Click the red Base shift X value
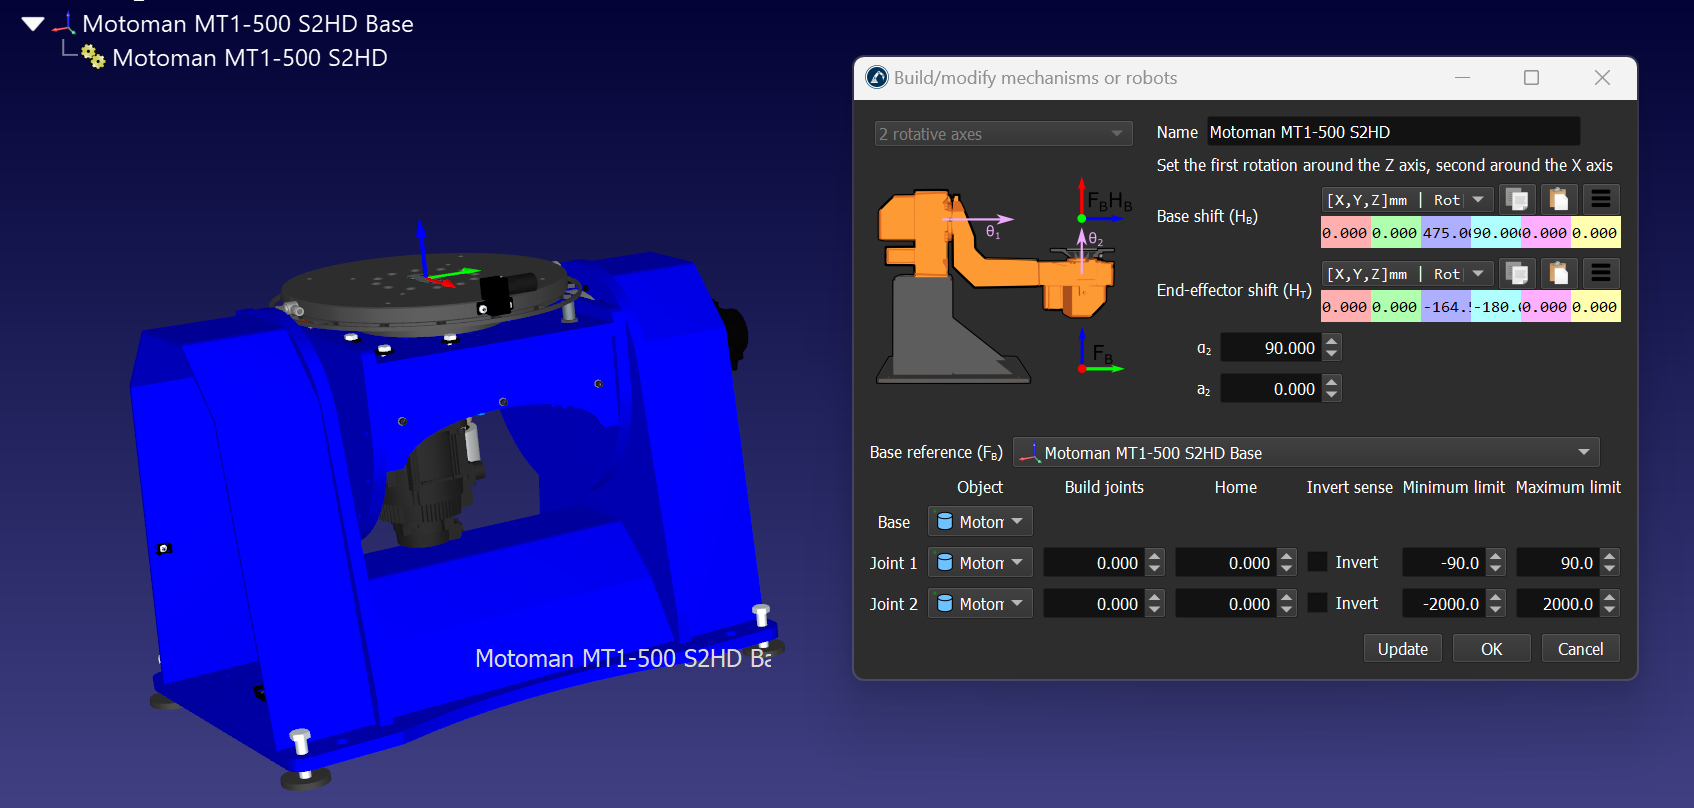The height and width of the screenshot is (808, 1694). click(1345, 233)
